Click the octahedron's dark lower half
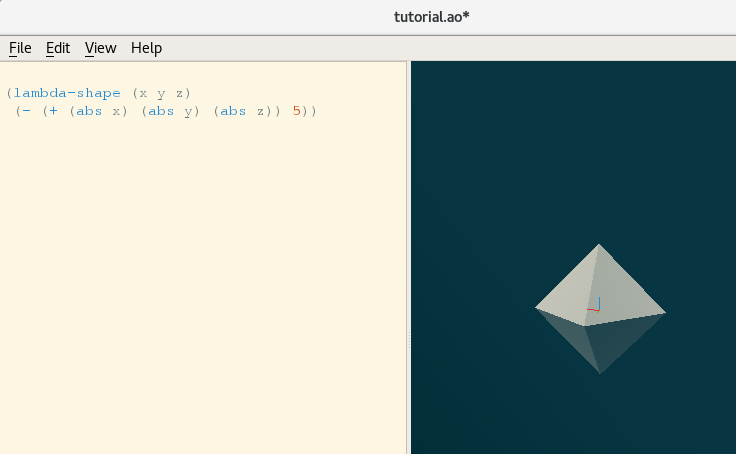The height and width of the screenshot is (454, 736). [600, 342]
